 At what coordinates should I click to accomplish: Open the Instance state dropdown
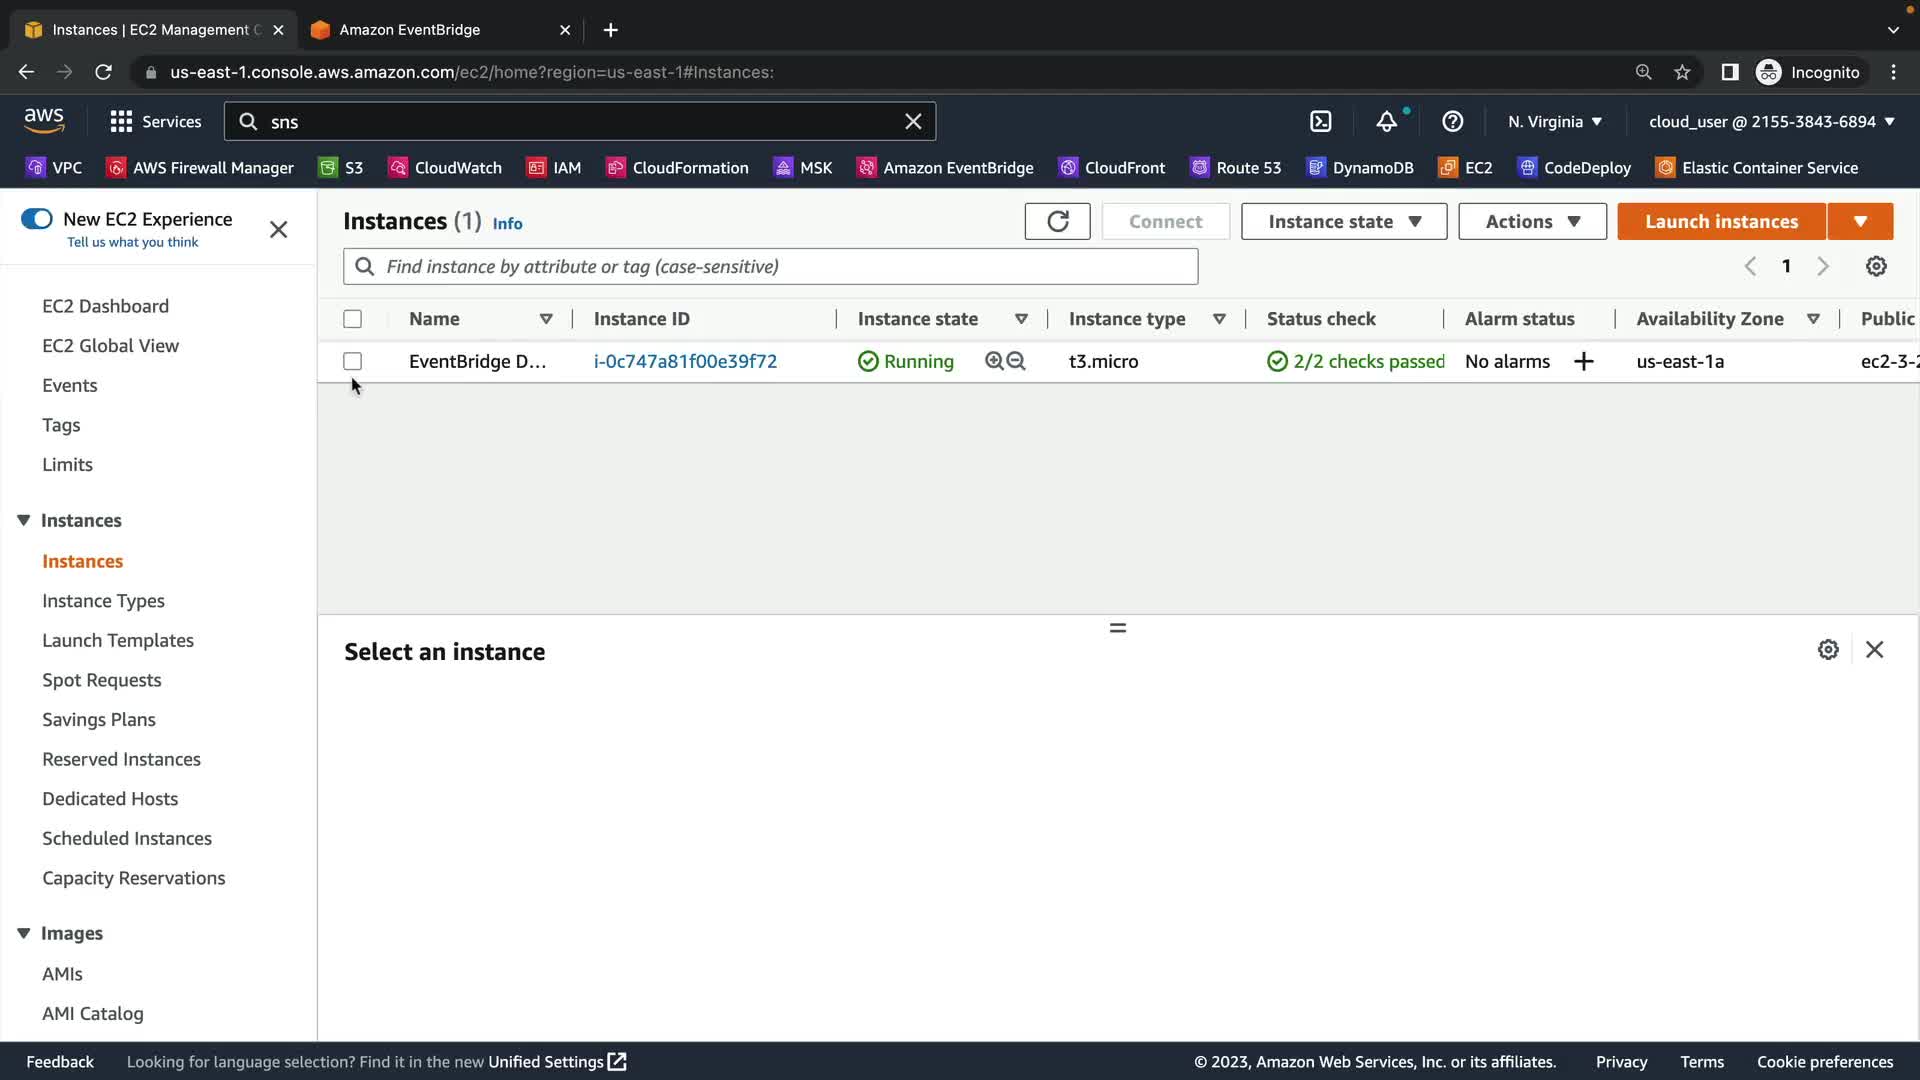(x=1343, y=222)
